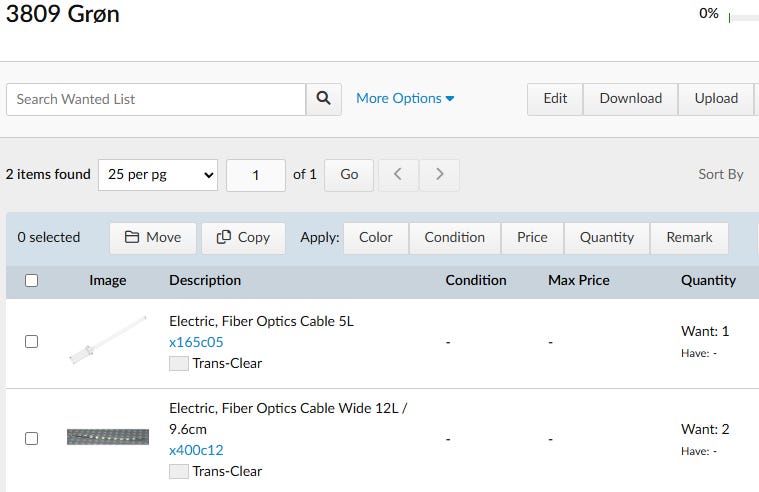This screenshot has height=492, width=759.
Task: Click the Edit button
Action: (x=555, y=98)
